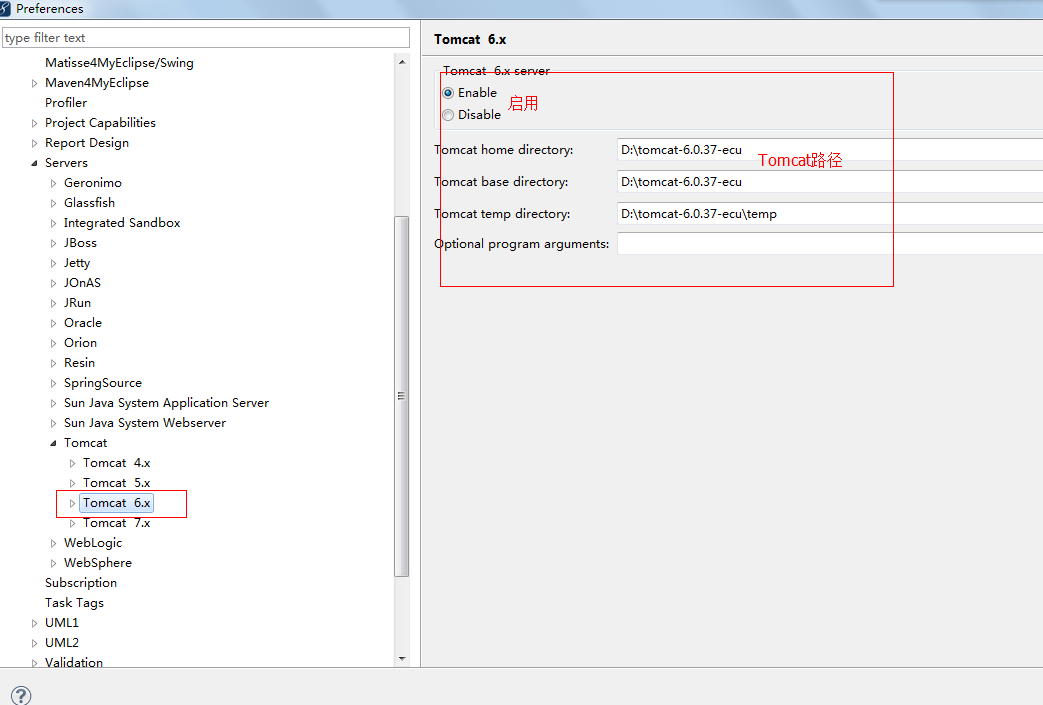Viewport: 1043px width, 705px height.
Task: Expand the Tomcat 6.x node arrow
Action: point(73,503)
